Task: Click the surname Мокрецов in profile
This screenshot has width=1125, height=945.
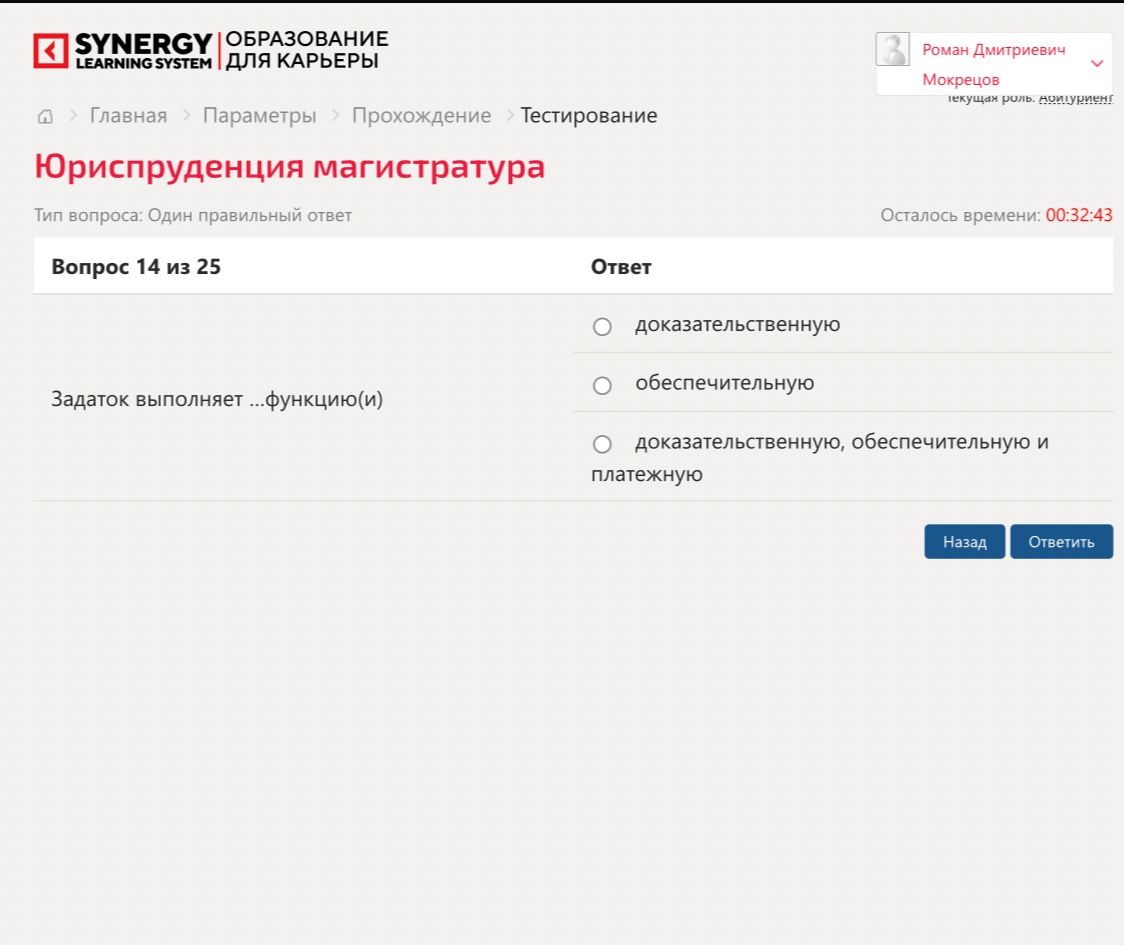Action: click(x=961, y=80)
